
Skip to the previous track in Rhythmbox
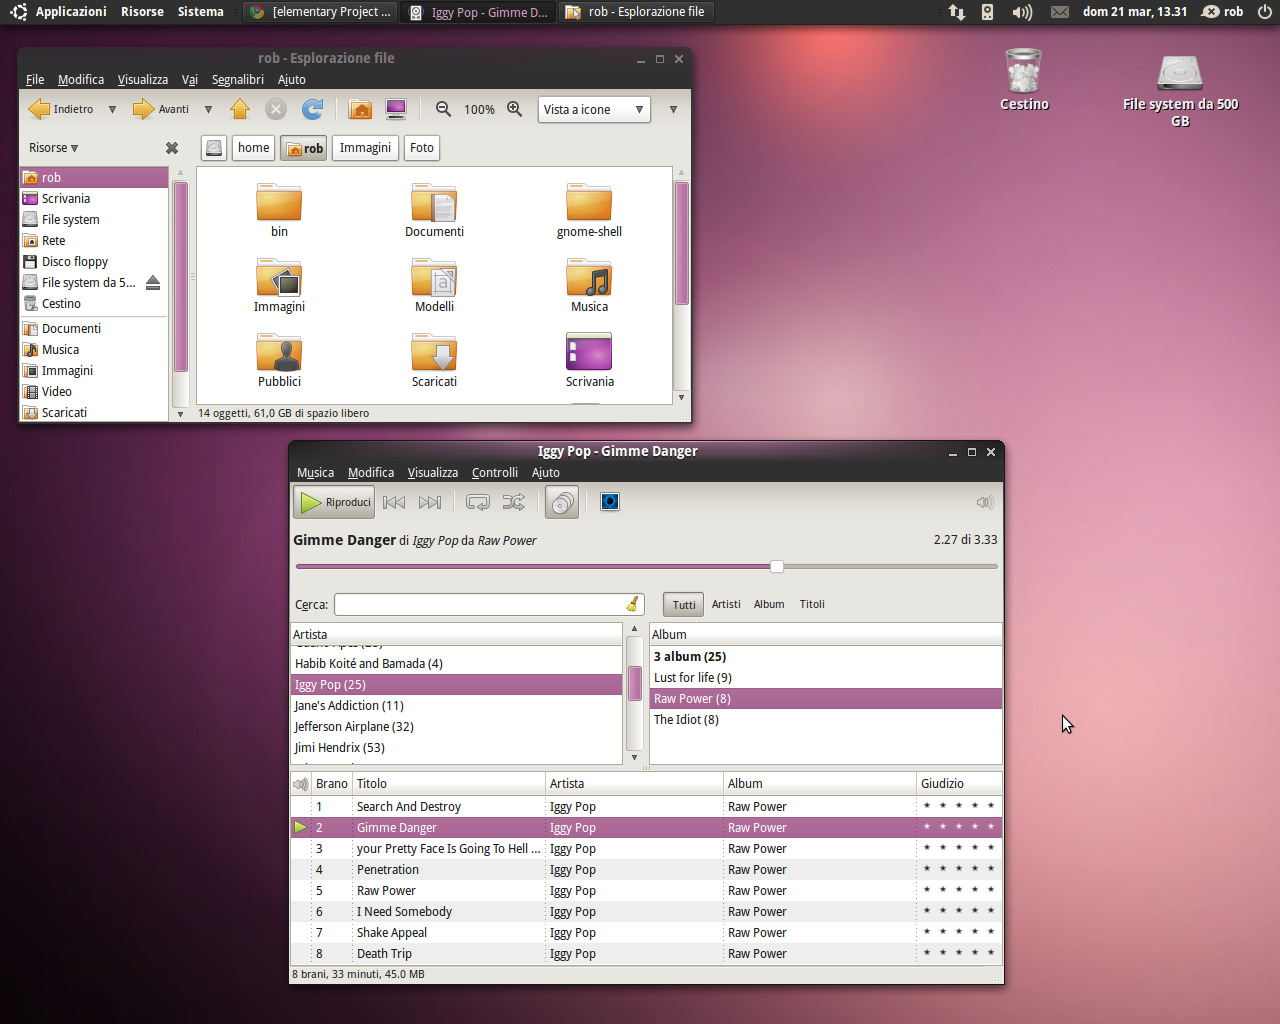394,502
